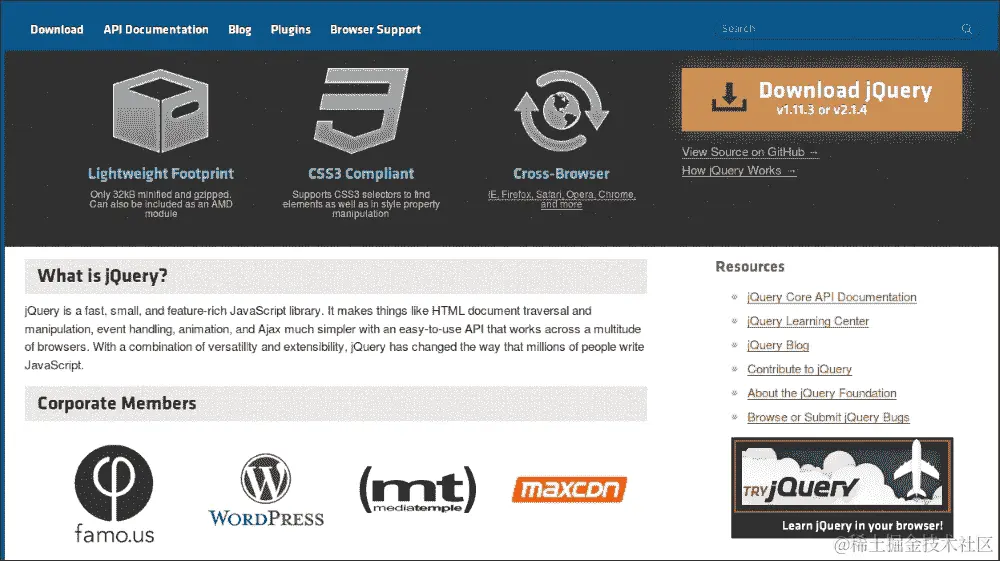Click the What is jQuery? heading
This screenshot has height=561, width=1000.
102,275
